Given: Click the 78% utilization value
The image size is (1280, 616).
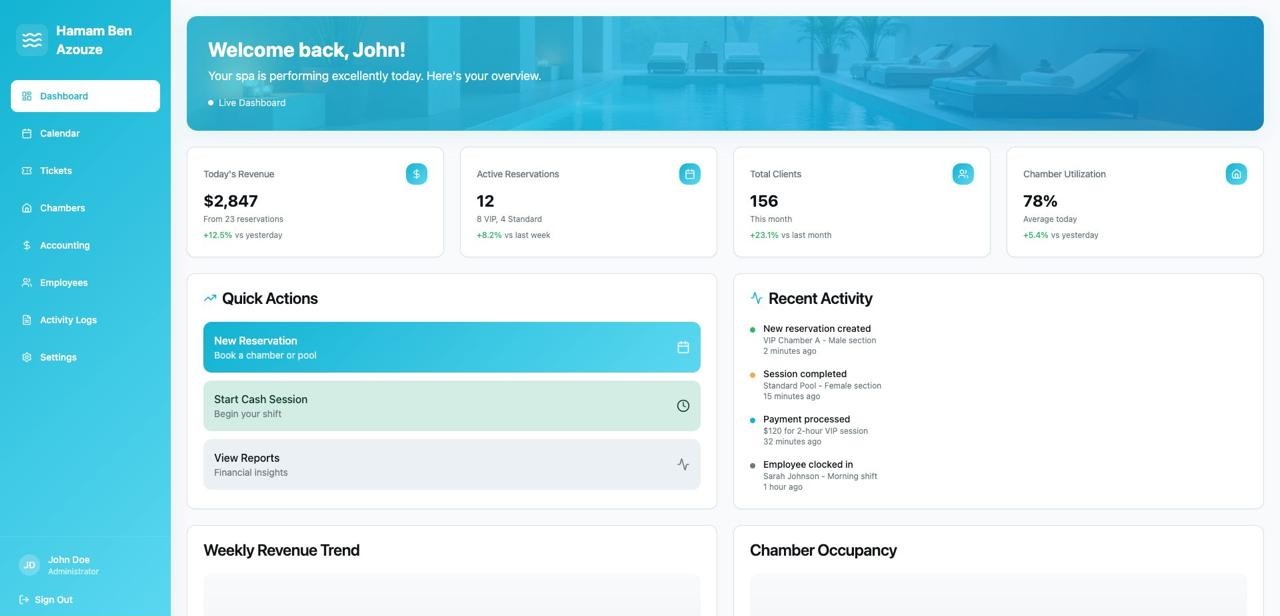Looking at the screenshot, I should [1040, 201].
